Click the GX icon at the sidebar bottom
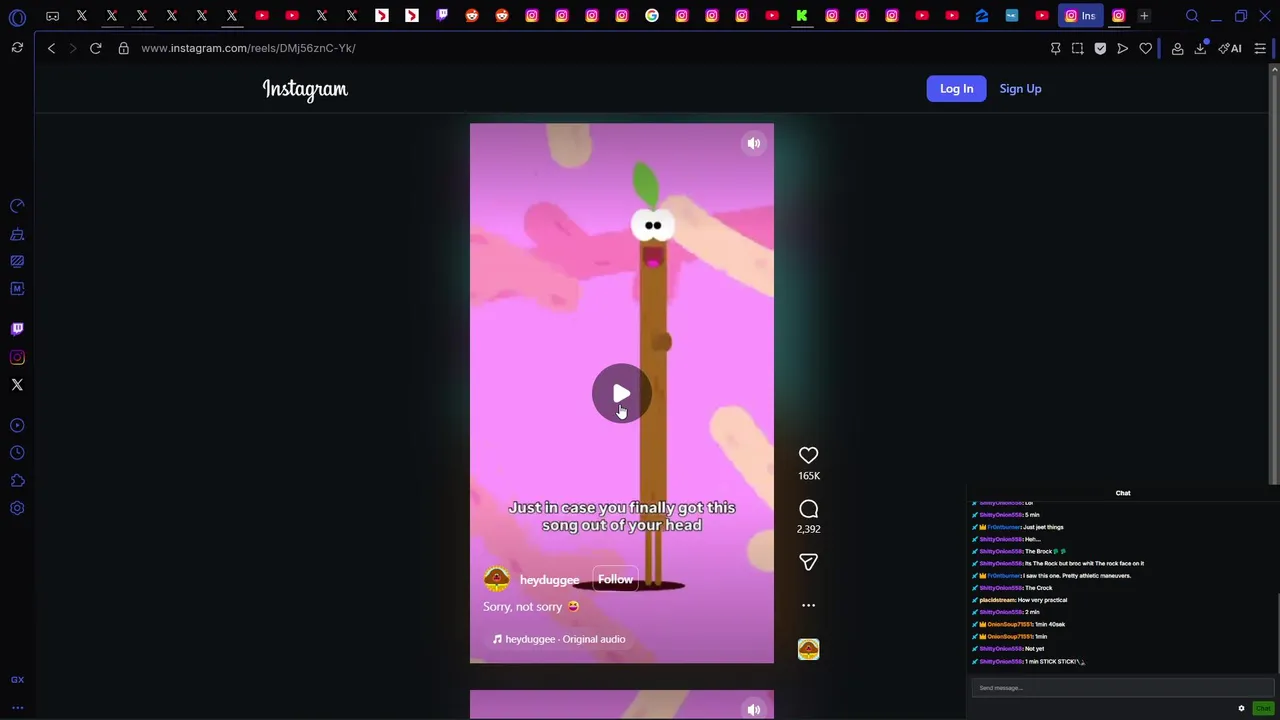Viewport: 1280px width, 720px height. (17, 680)
